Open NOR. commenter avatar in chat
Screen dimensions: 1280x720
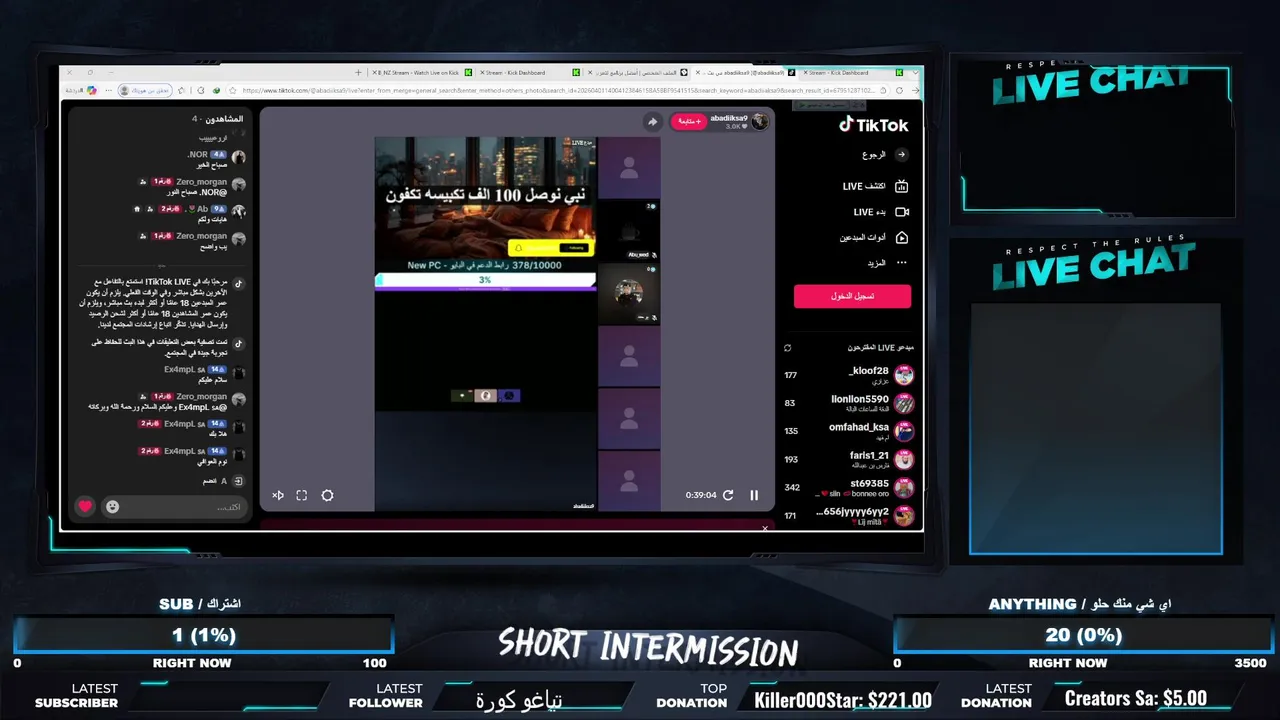coord(238,157)
